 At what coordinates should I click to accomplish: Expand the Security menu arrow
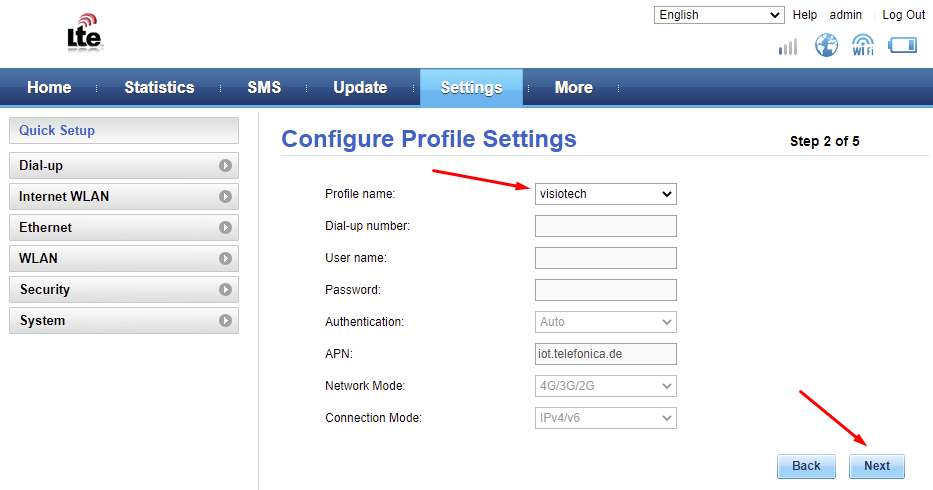click(x=226, y=290)
